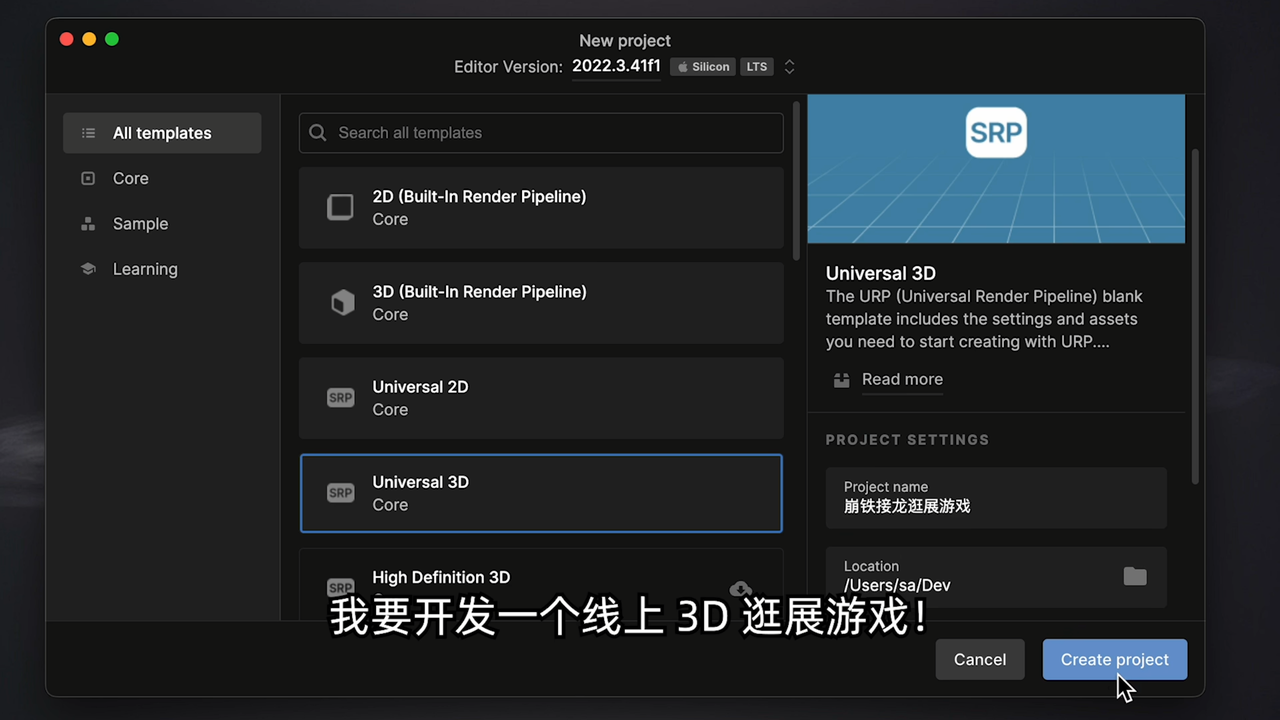Switch to the Core templates category
This screenshot has height=720, width=1280.
click(x=130, y=178)
